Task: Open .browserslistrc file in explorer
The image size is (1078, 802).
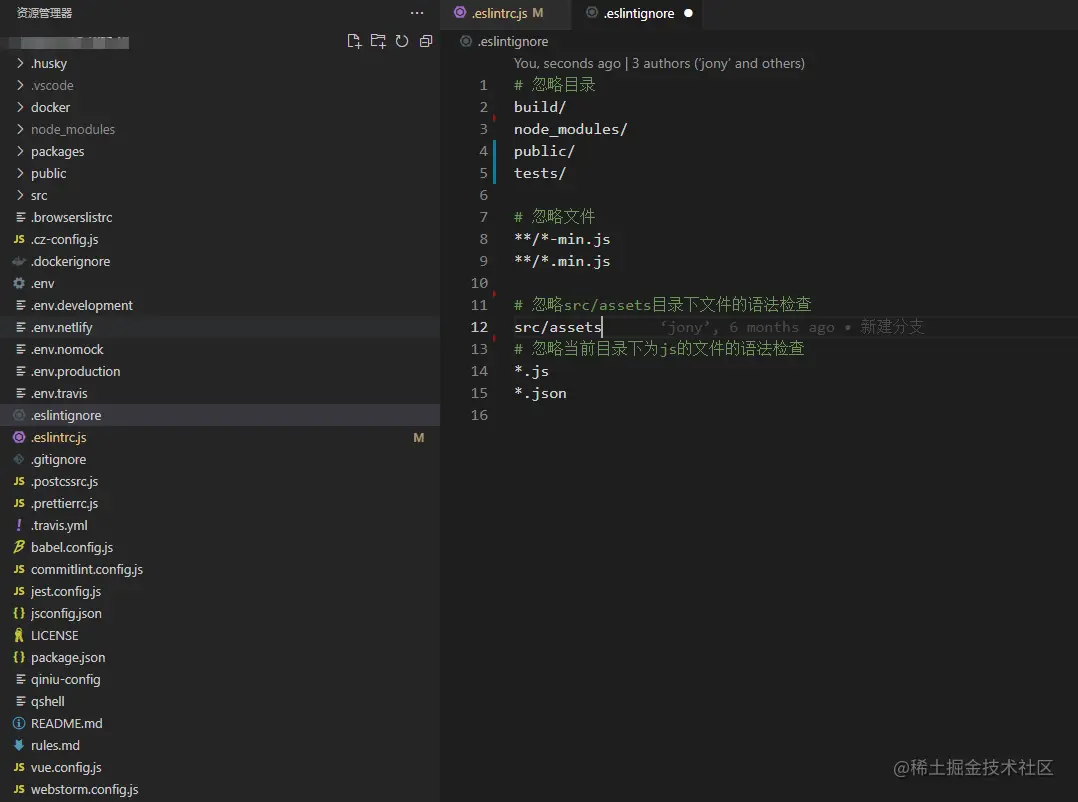Action: click(x=220, y=217)
